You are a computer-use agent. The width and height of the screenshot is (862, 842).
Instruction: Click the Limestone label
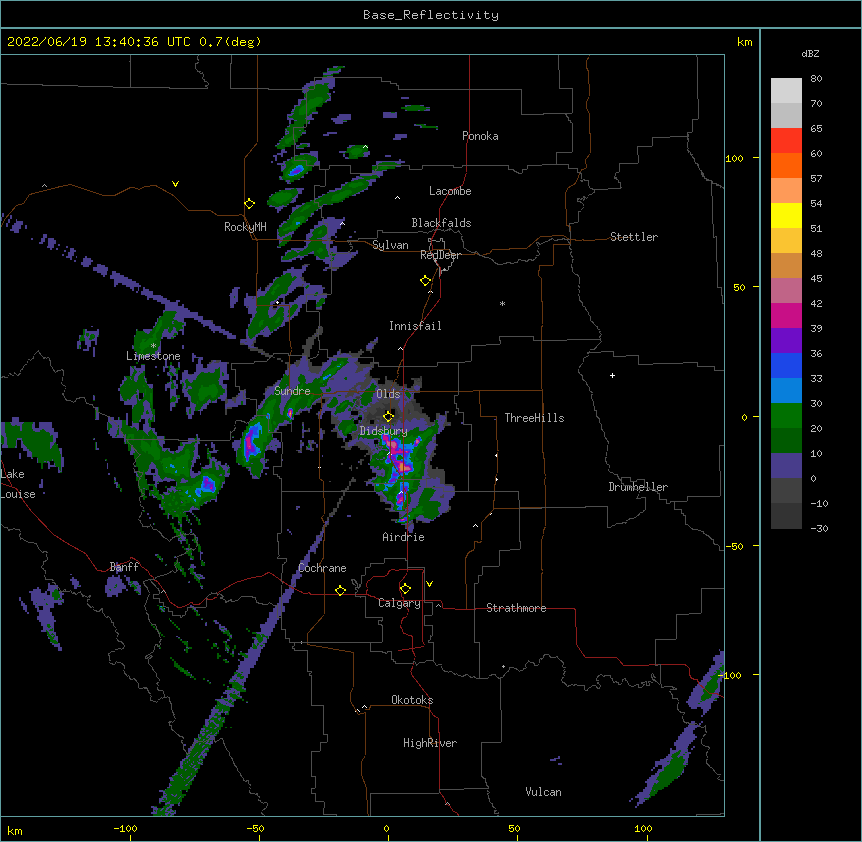pos(153,356)
